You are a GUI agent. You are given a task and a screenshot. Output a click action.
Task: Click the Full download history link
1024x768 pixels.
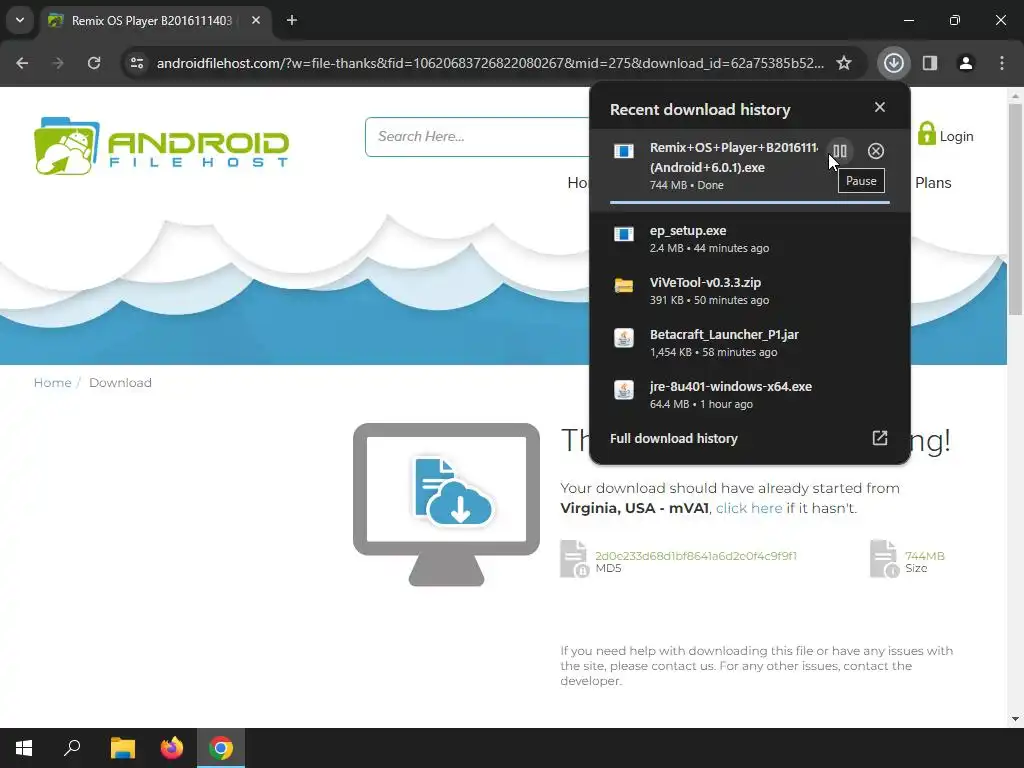pyautogui.click(x=673, y=438)
